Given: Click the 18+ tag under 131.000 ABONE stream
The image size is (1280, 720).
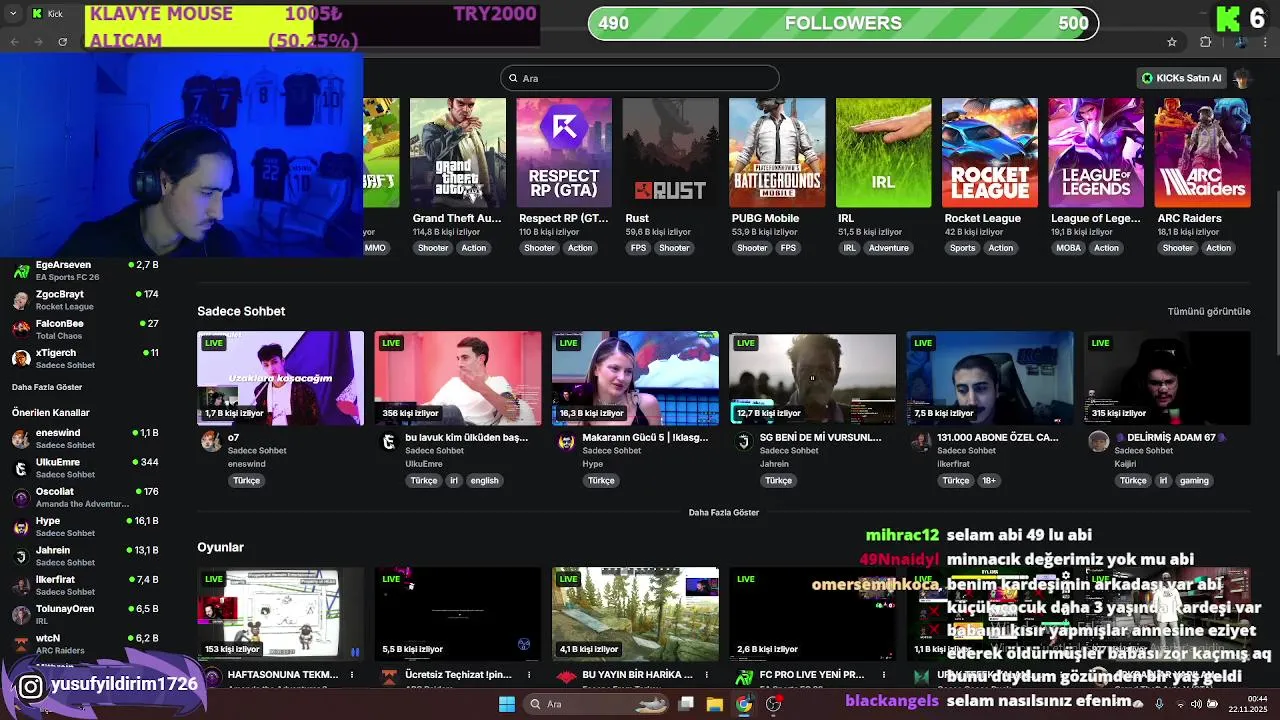Looking at the screenshot, I should [989, 480].
